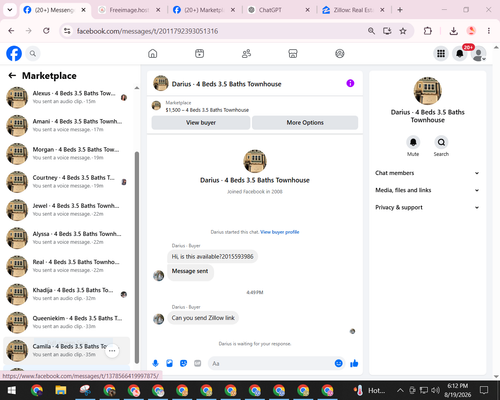The width and height of the screenshot is (500, 400).
Task: Send a thumbs up like
Action: pos(354,363)
